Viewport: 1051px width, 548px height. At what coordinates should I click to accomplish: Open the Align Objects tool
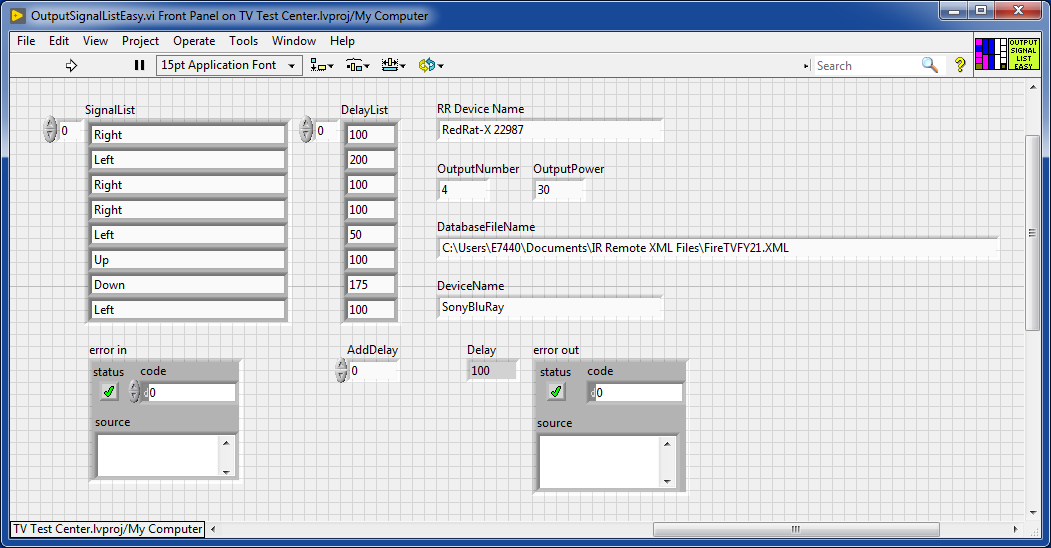322,65
